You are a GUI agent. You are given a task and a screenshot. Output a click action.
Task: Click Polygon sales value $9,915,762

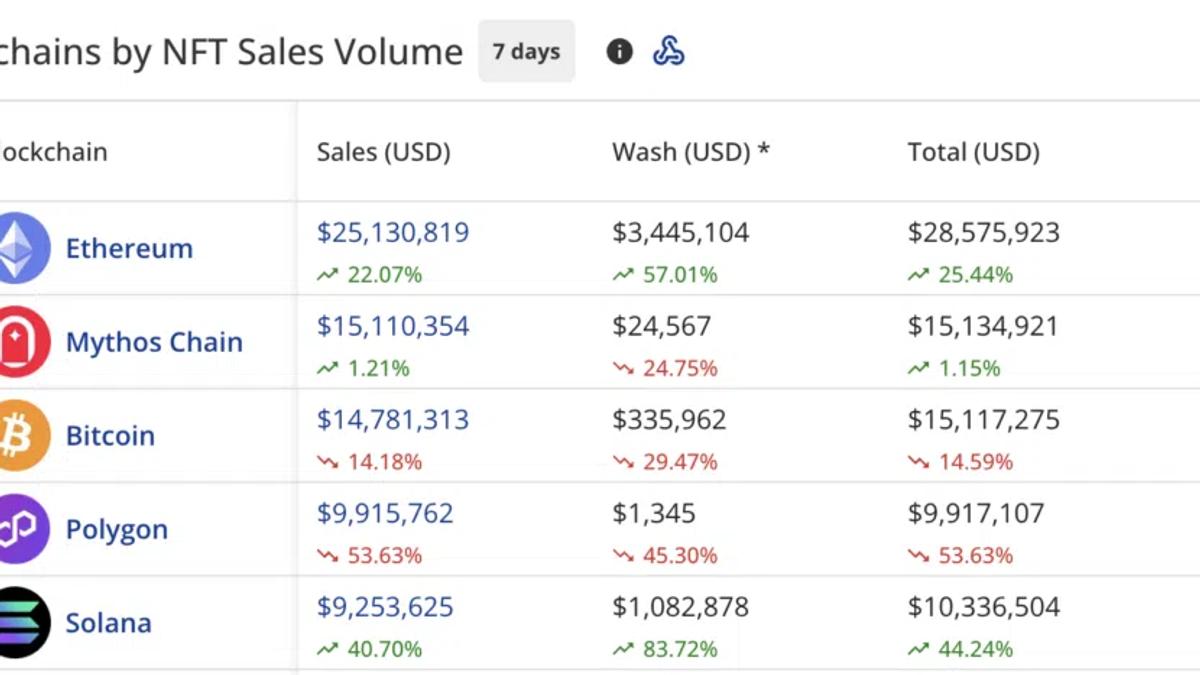point(385,514)
